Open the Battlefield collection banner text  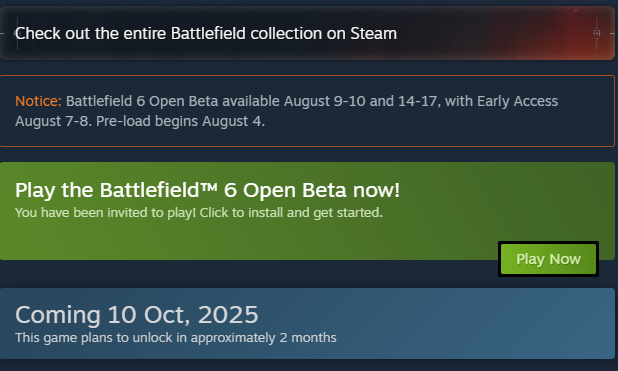tap(206, 34)
